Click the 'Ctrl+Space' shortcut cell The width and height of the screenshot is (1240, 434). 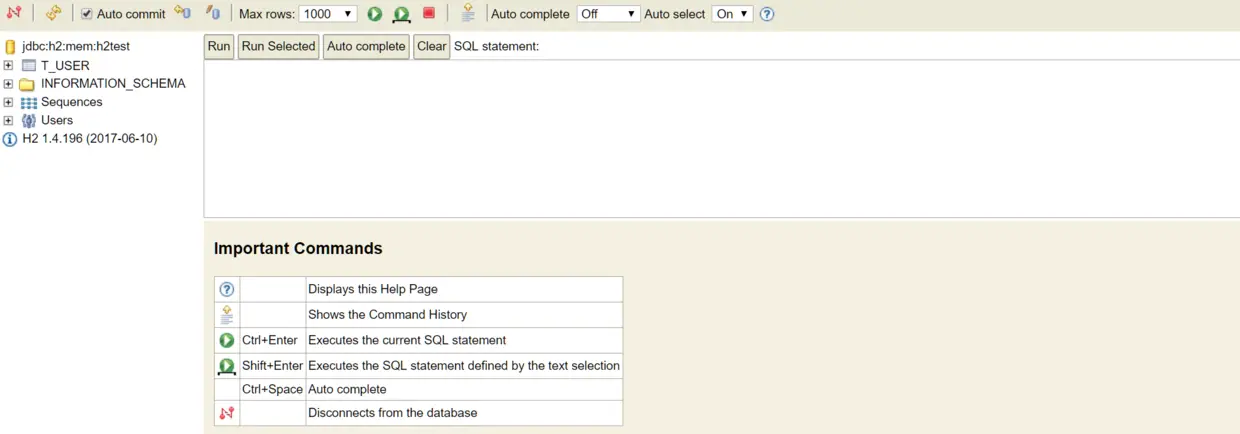pyautogui.click(x=272, y=389)
